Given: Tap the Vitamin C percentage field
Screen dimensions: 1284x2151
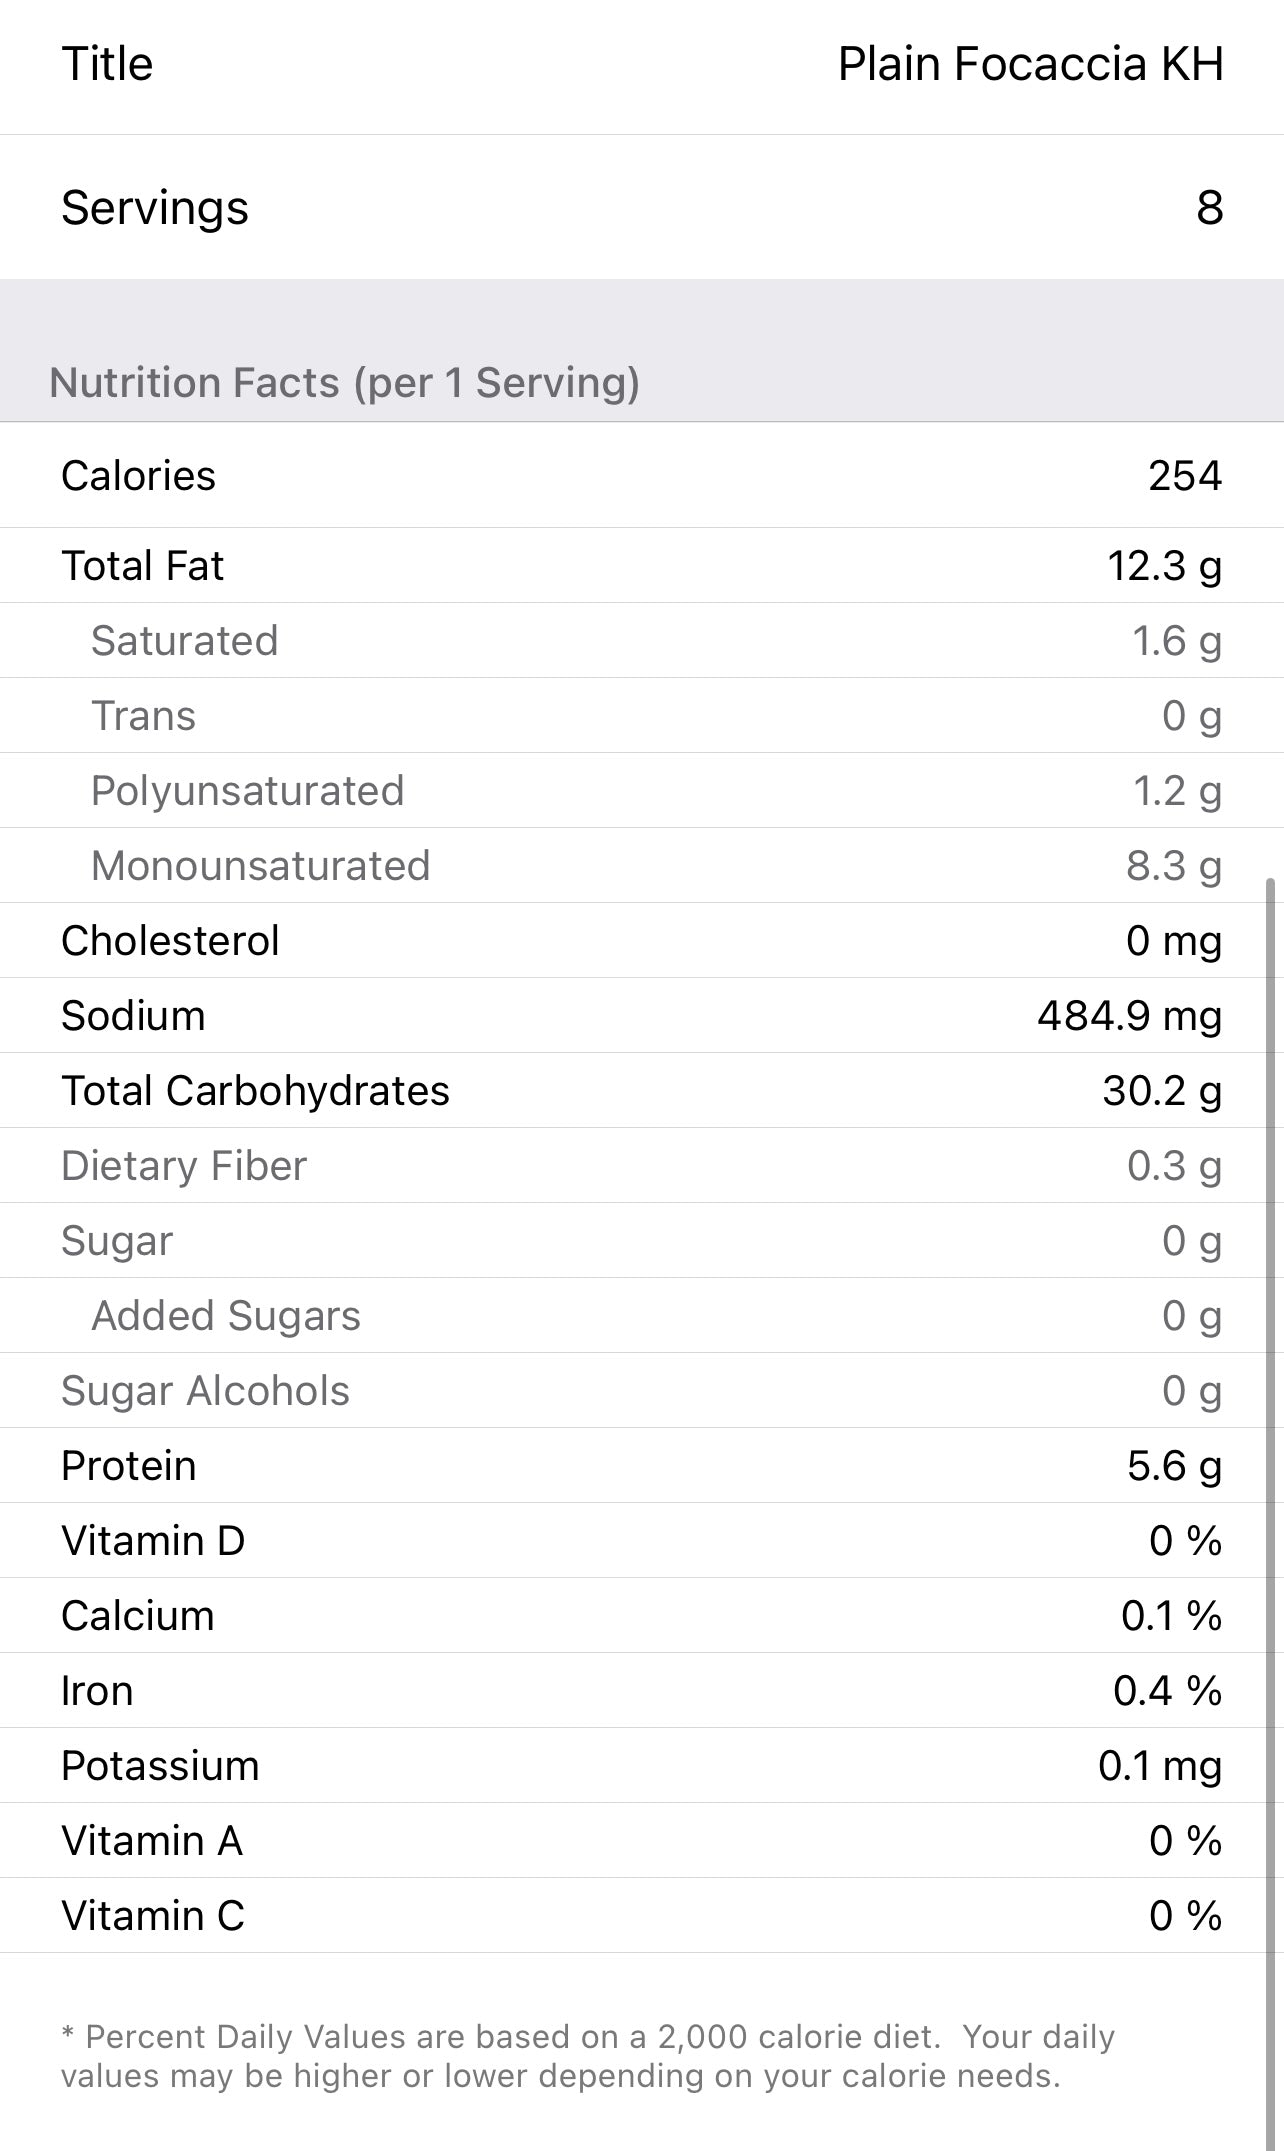Looking at the screenshot, I should pyautogui.click(x=1185, y=1916).
